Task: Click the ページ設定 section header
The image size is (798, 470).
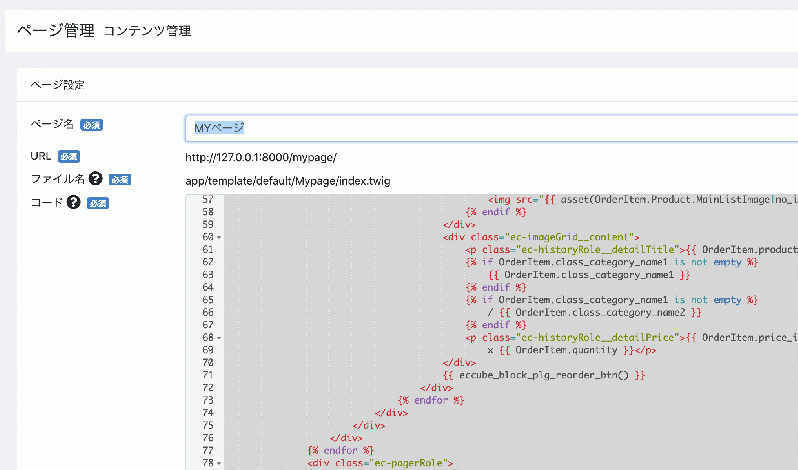Action: click(58, 85)
